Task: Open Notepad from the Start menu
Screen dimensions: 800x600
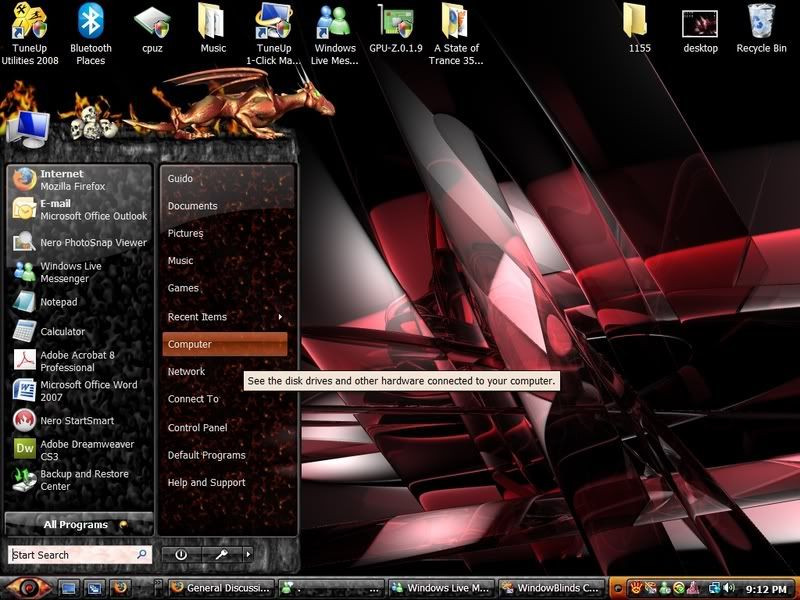Action: 80,302
